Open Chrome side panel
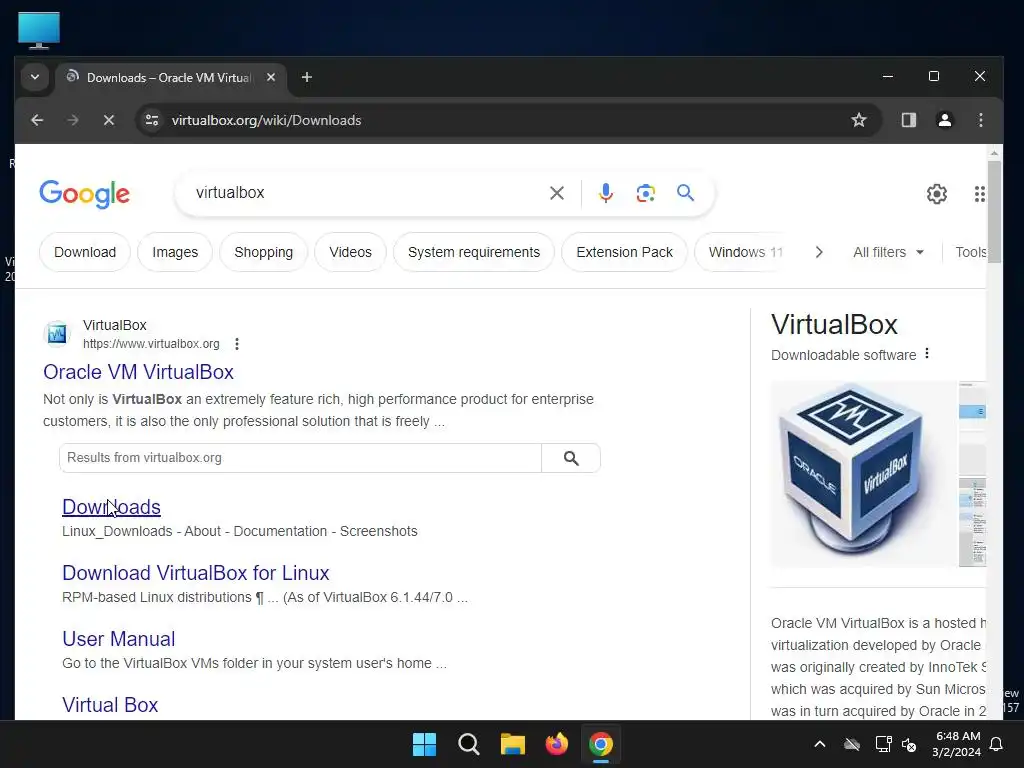This screenshot has width=1024, height=768. coord(908,120)
